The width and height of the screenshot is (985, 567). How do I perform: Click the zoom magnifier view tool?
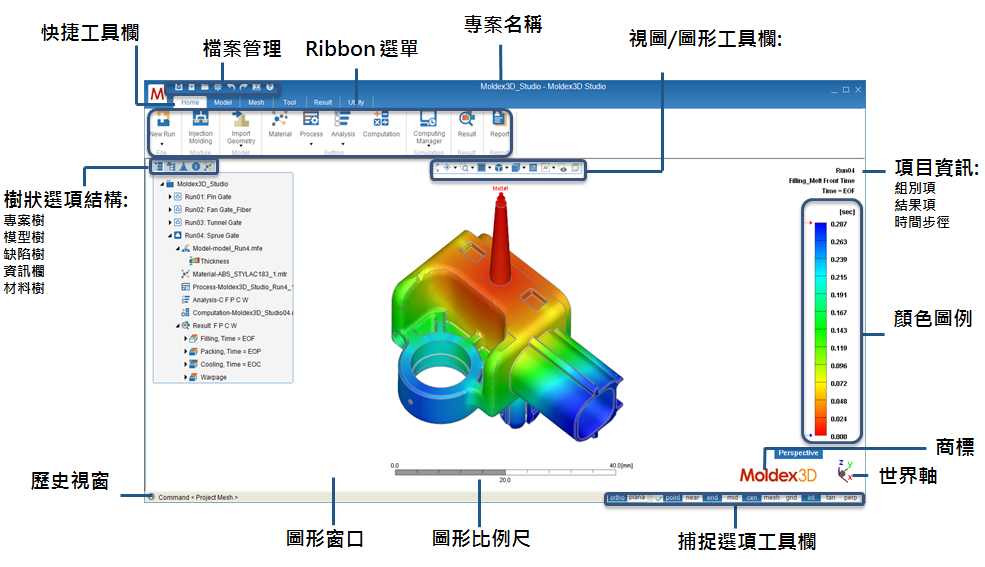click(465, 168)
